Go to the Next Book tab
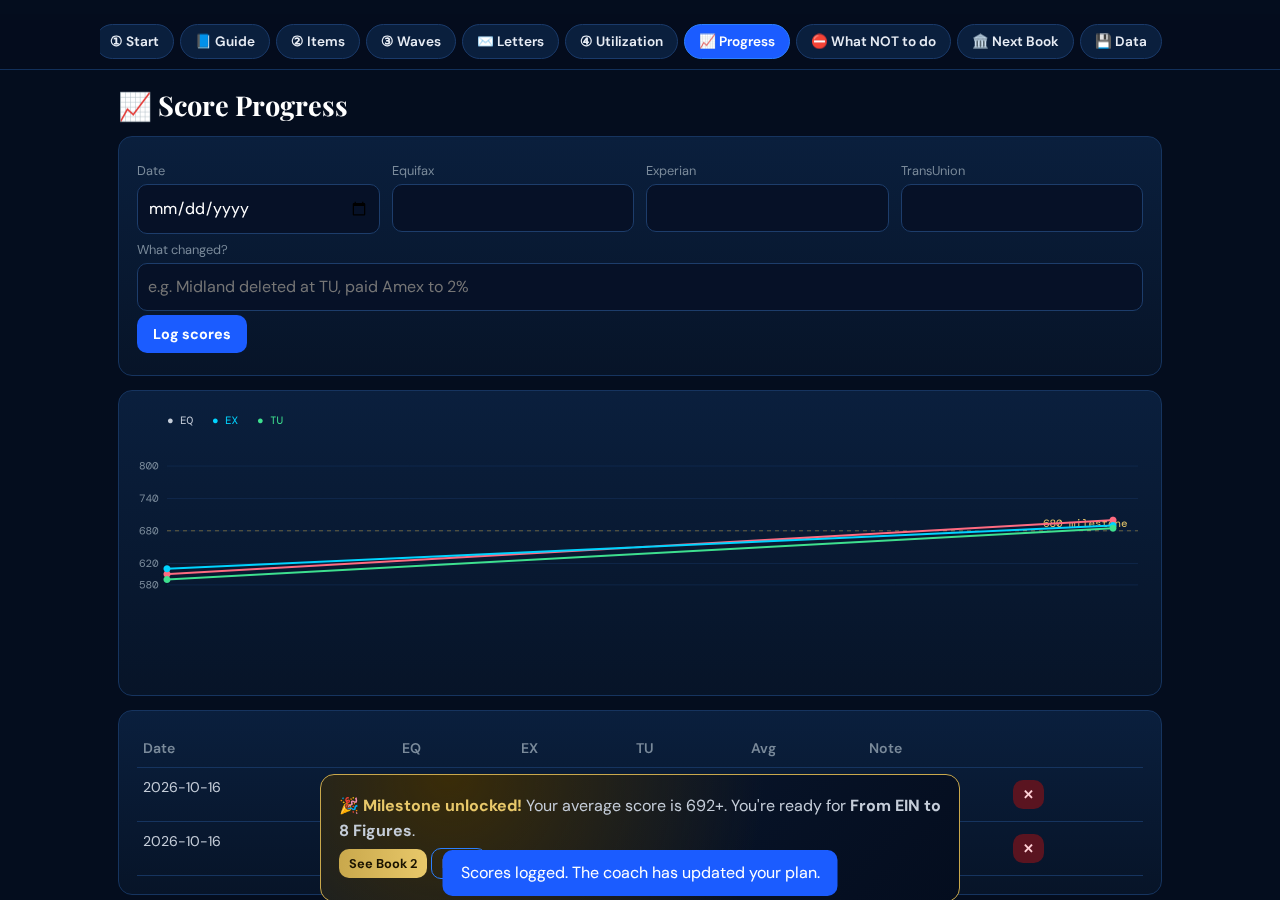 [x=1015, y=42]
